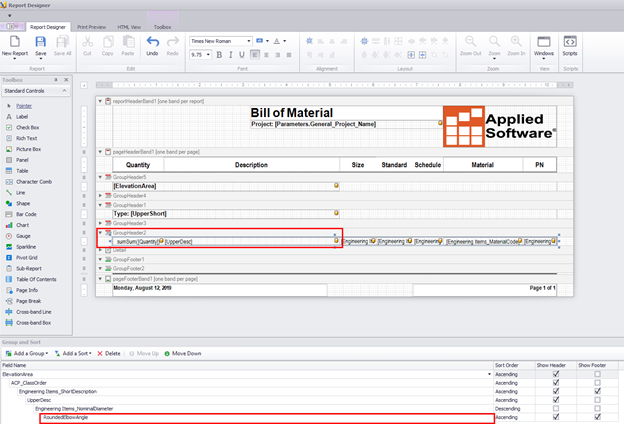Click the Move Down button

(181, 353)
